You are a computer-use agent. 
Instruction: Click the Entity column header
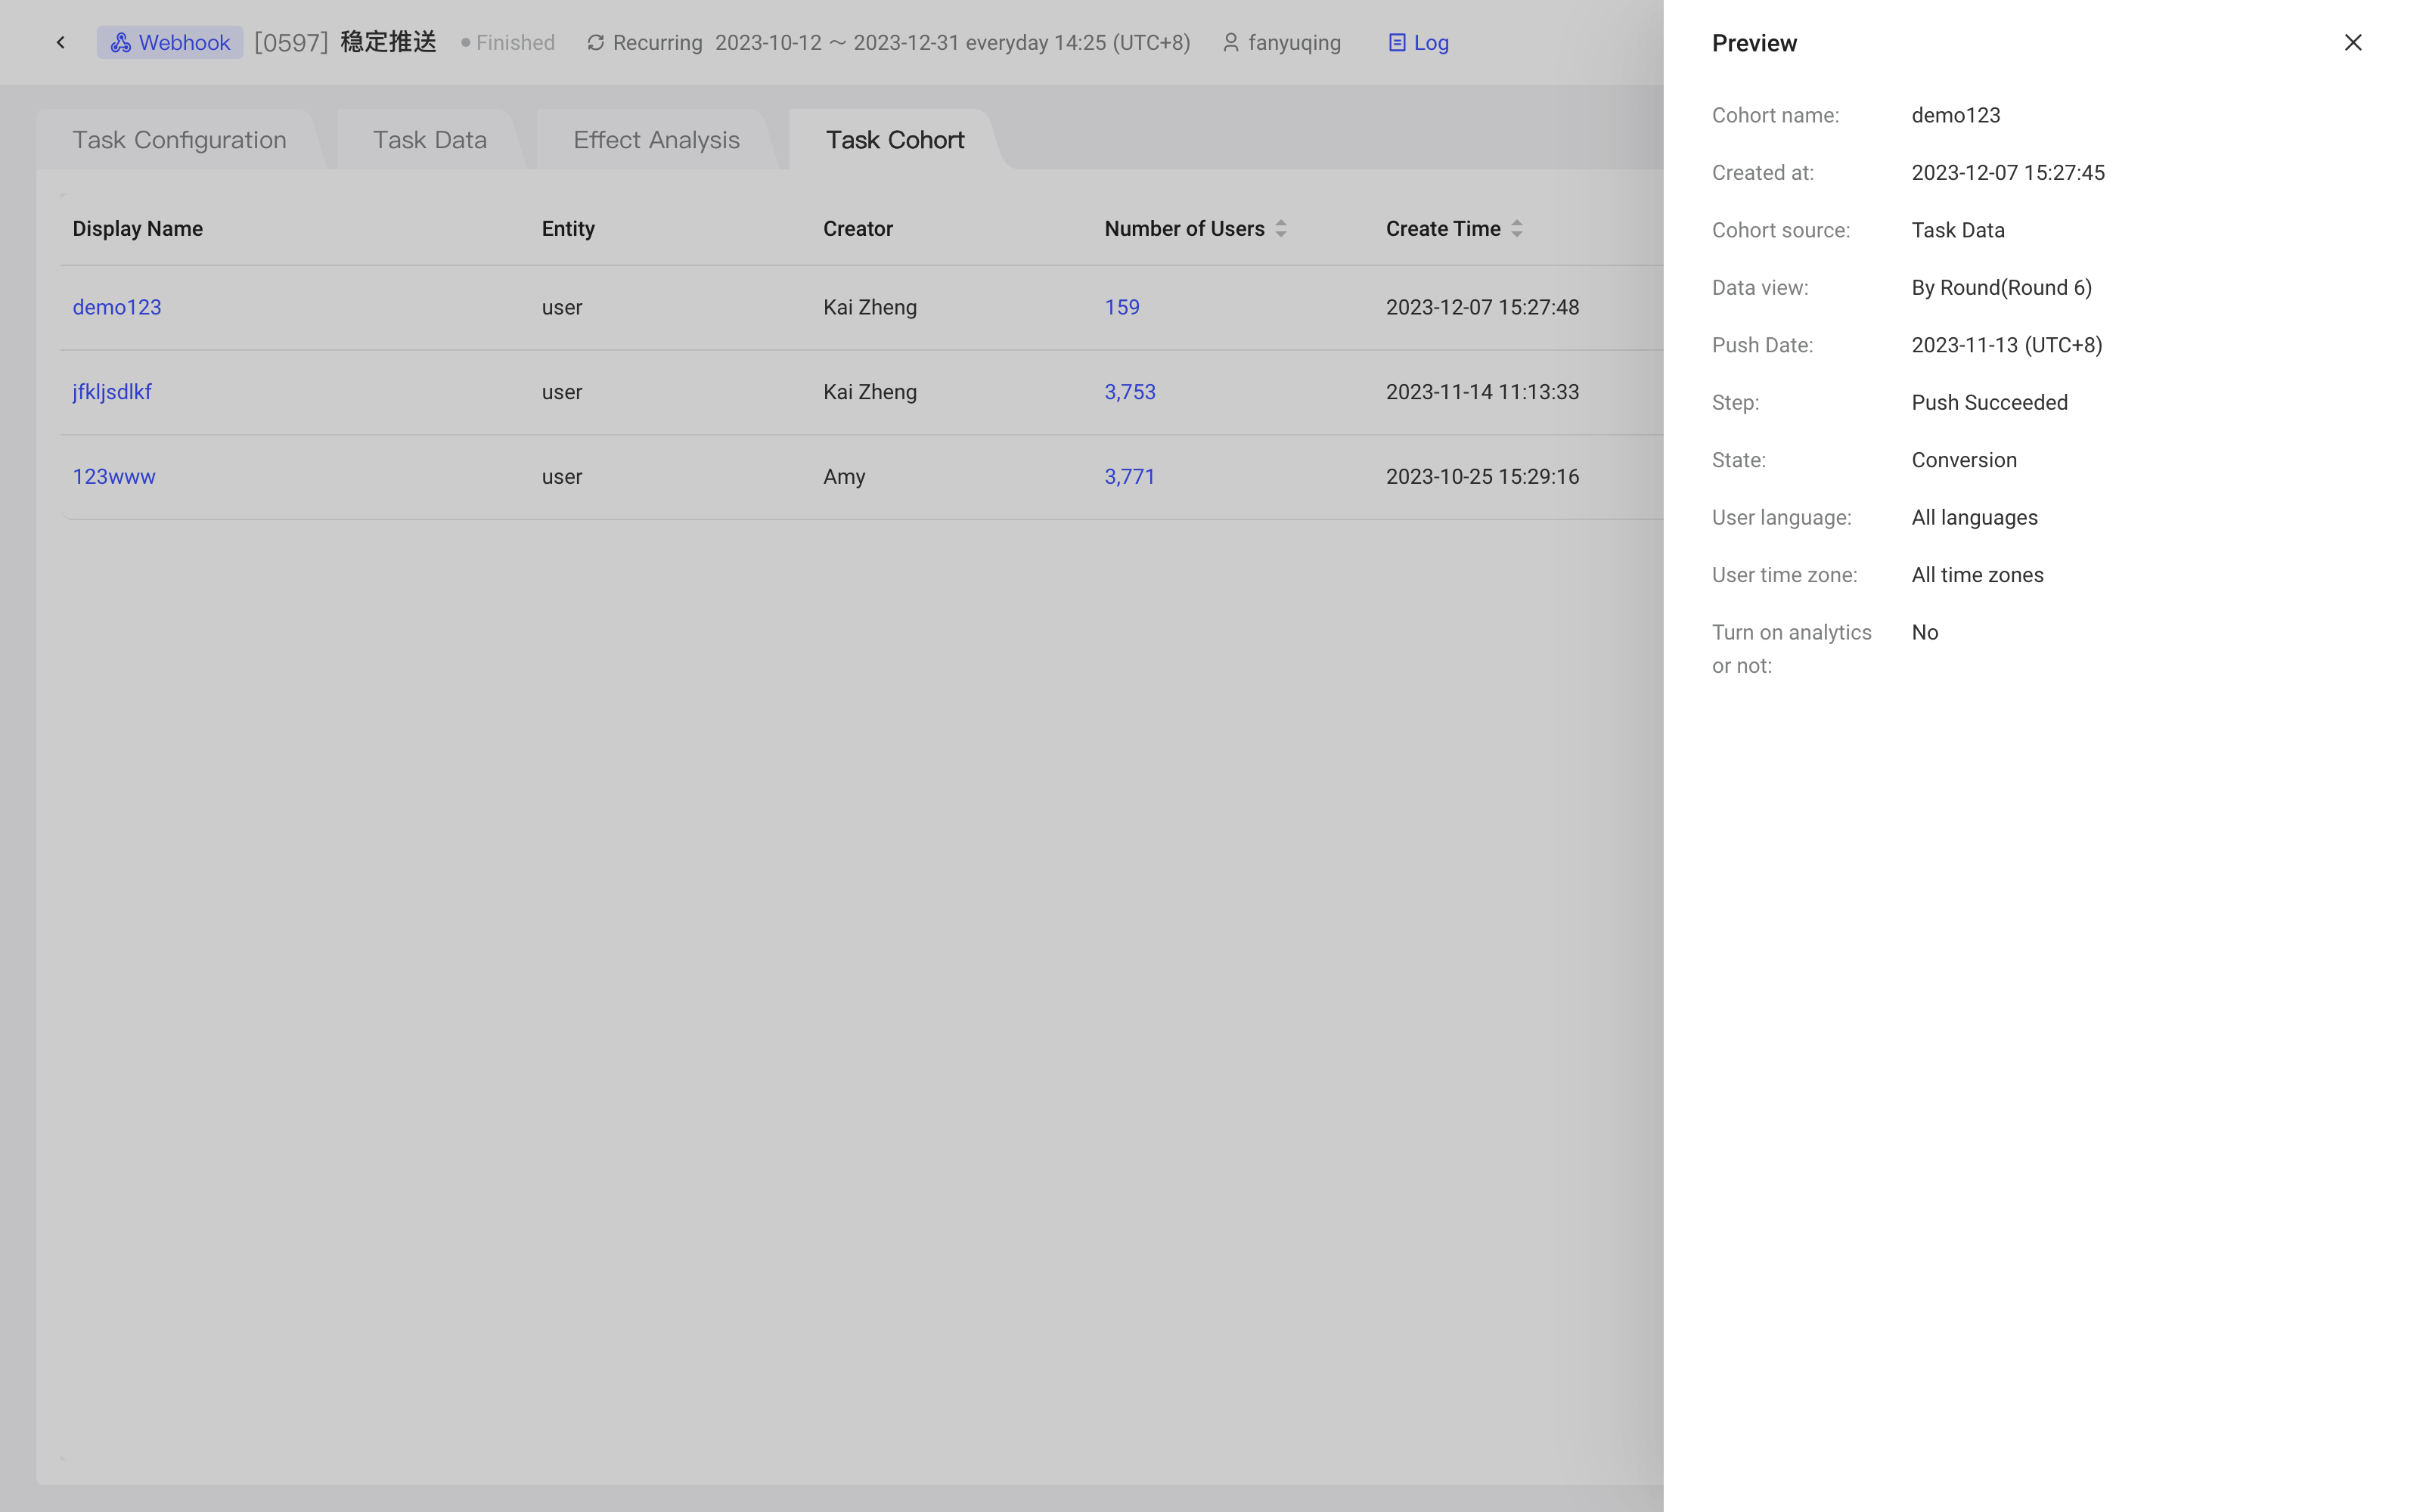pyautogui.click(x=568, y=228)
